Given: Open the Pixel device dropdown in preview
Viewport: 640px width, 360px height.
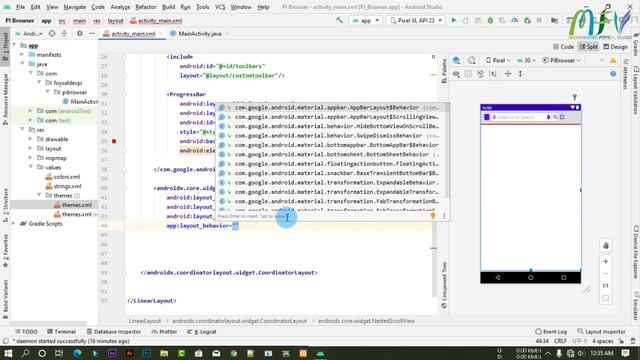Looking at the screenshot, I should pos(498,60).
